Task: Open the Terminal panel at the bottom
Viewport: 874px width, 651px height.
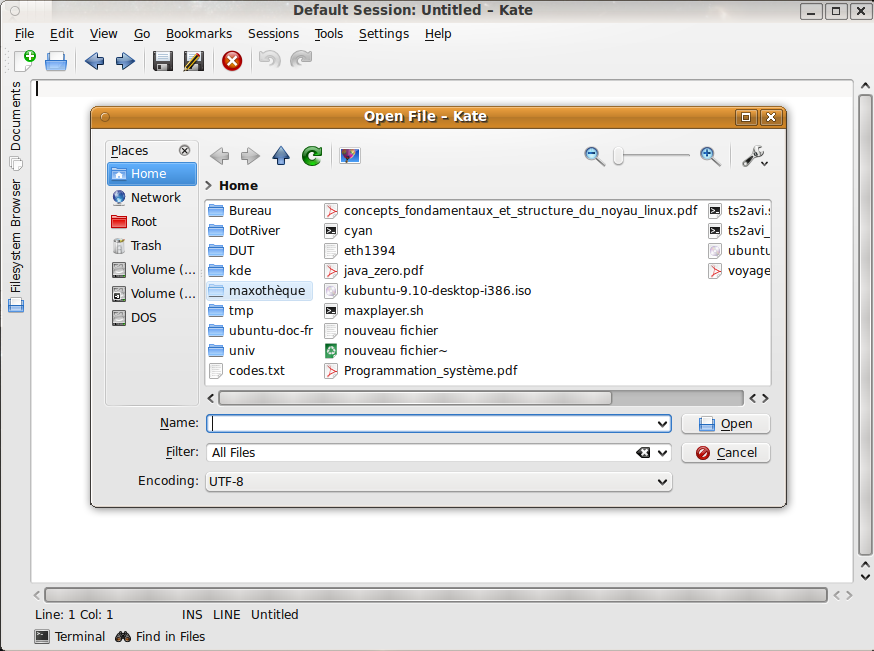Action: click(x=70, y=637)
